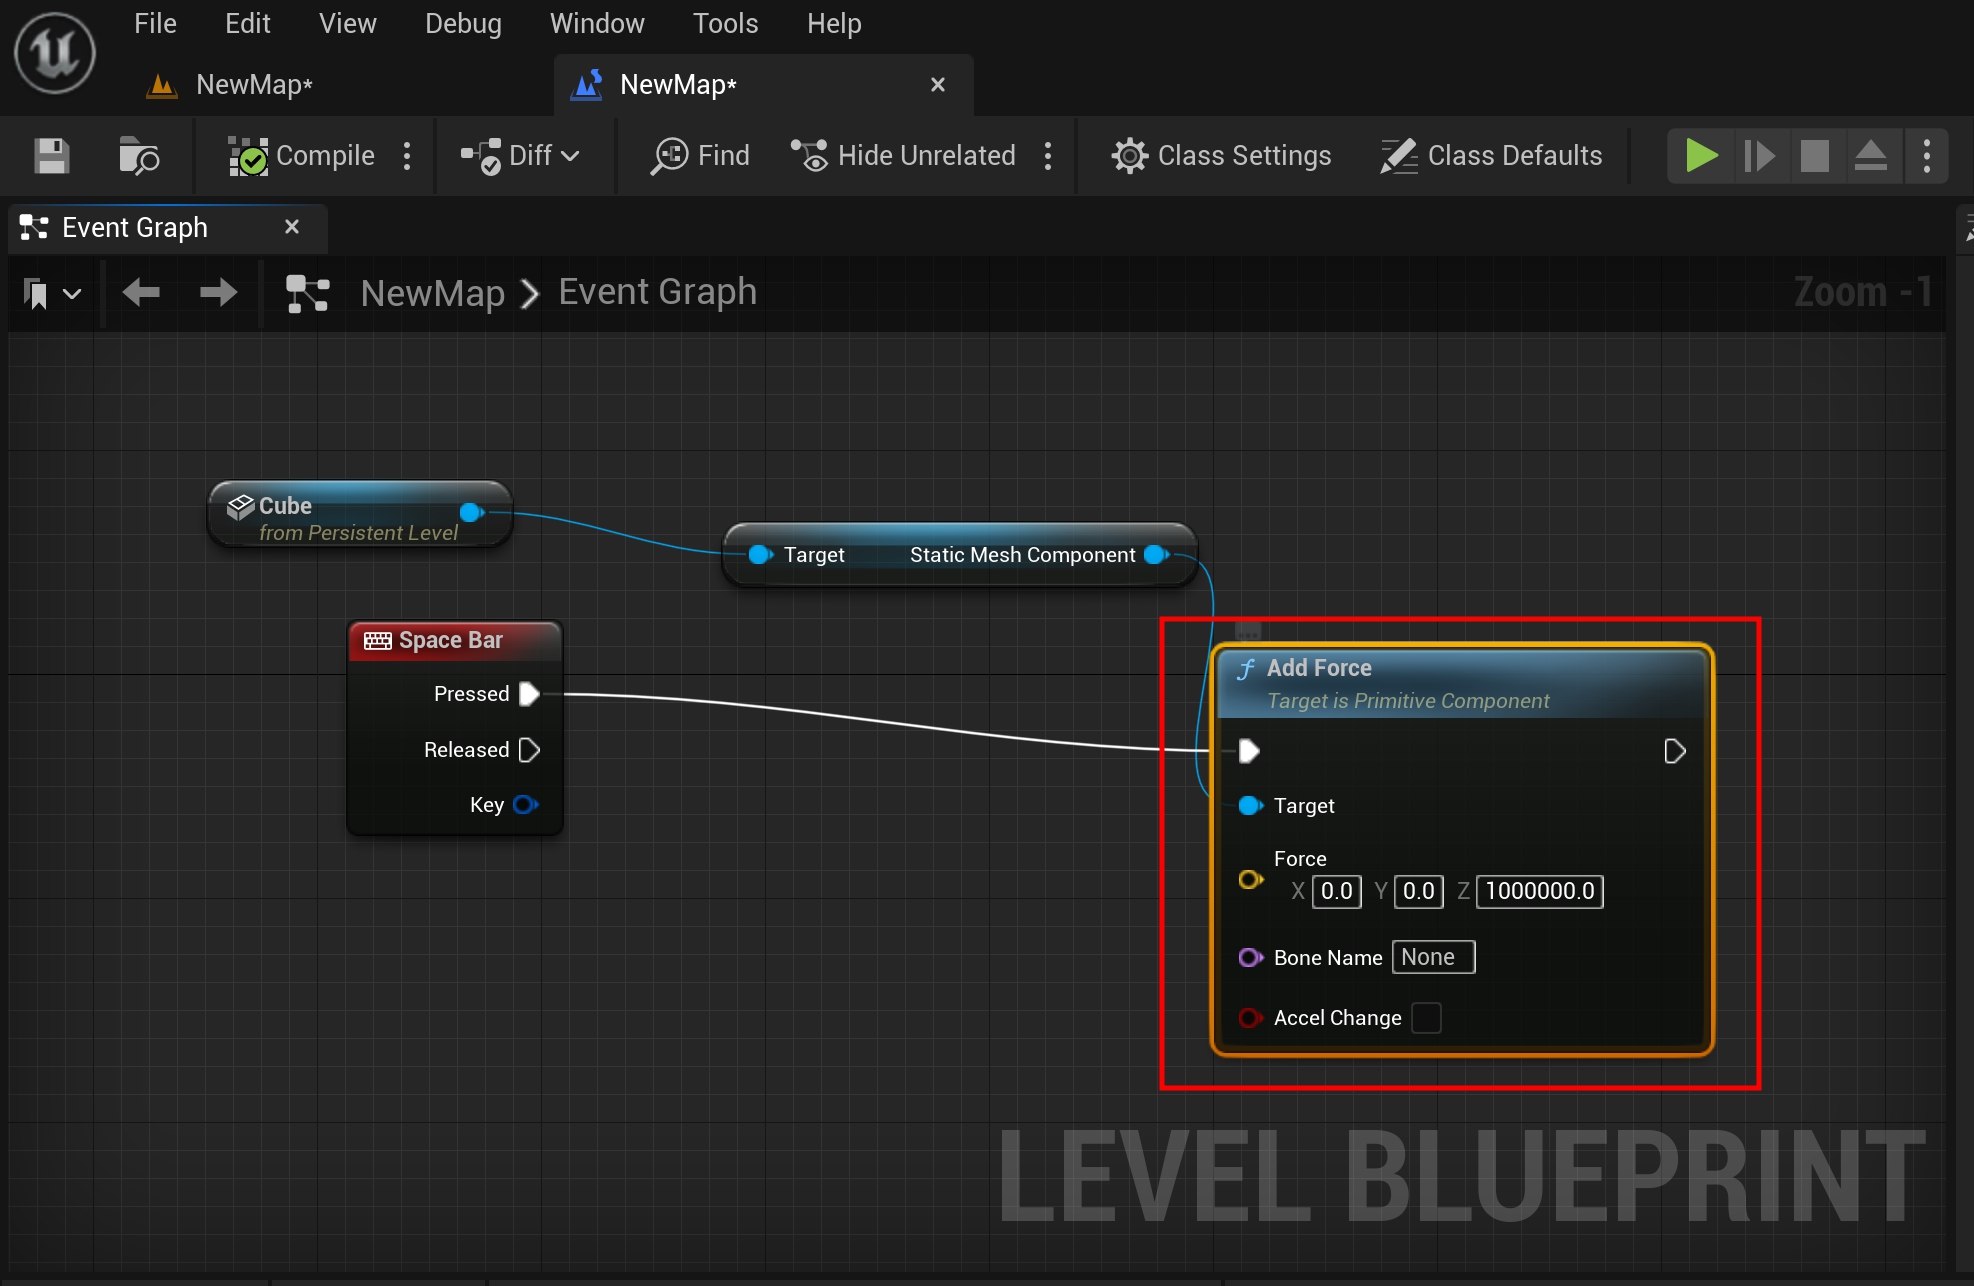Viewport: 1974px width, 1286px height.
Task: Open the File menu
Action: [155, 23]
